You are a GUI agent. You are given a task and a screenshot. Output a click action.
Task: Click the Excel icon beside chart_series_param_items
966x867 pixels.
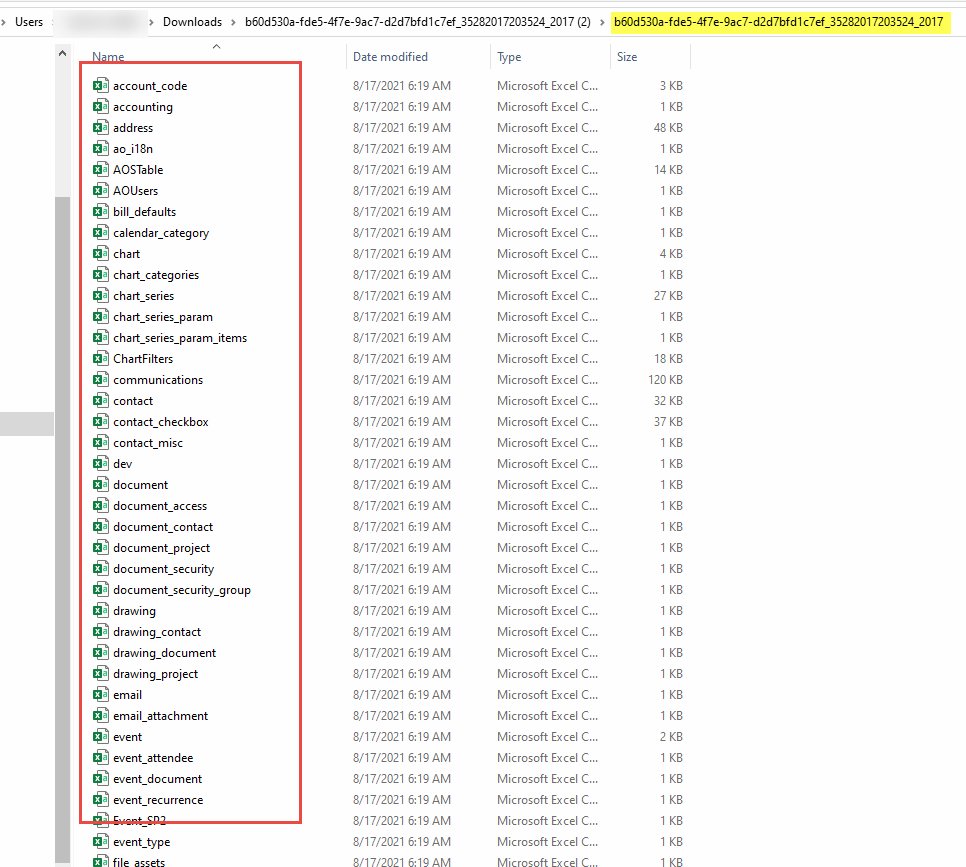pyautogui.click(x=100, y=337)
